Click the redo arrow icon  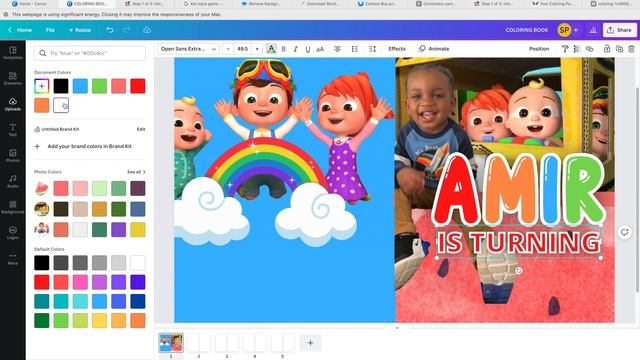point(127,30)
